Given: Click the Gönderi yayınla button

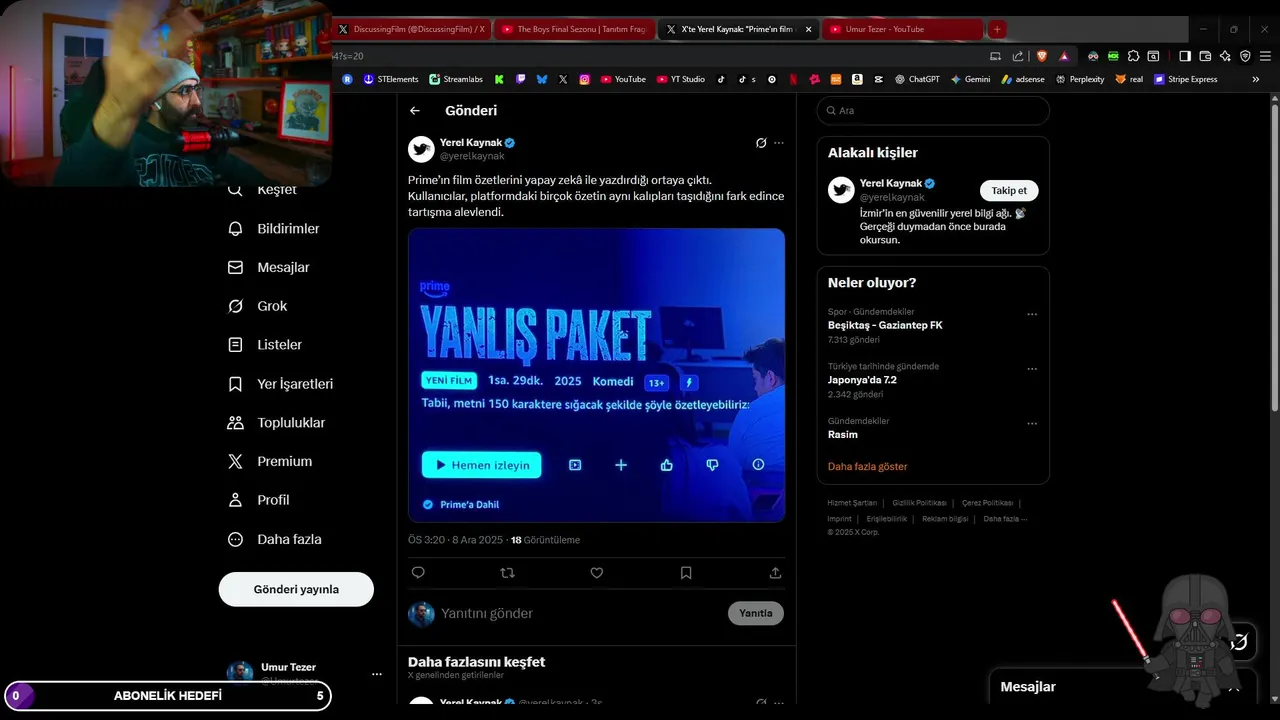Looking at the screenshot, I should tap(296, 589).
